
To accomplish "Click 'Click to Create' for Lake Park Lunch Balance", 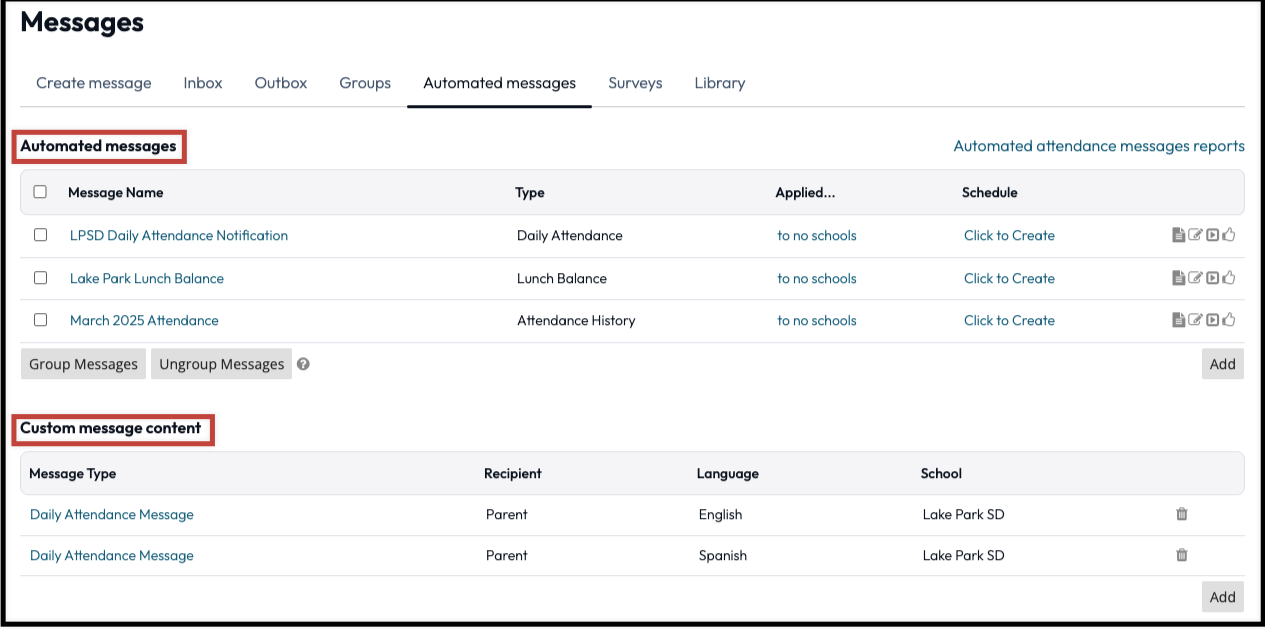I will pos(1008,278).
